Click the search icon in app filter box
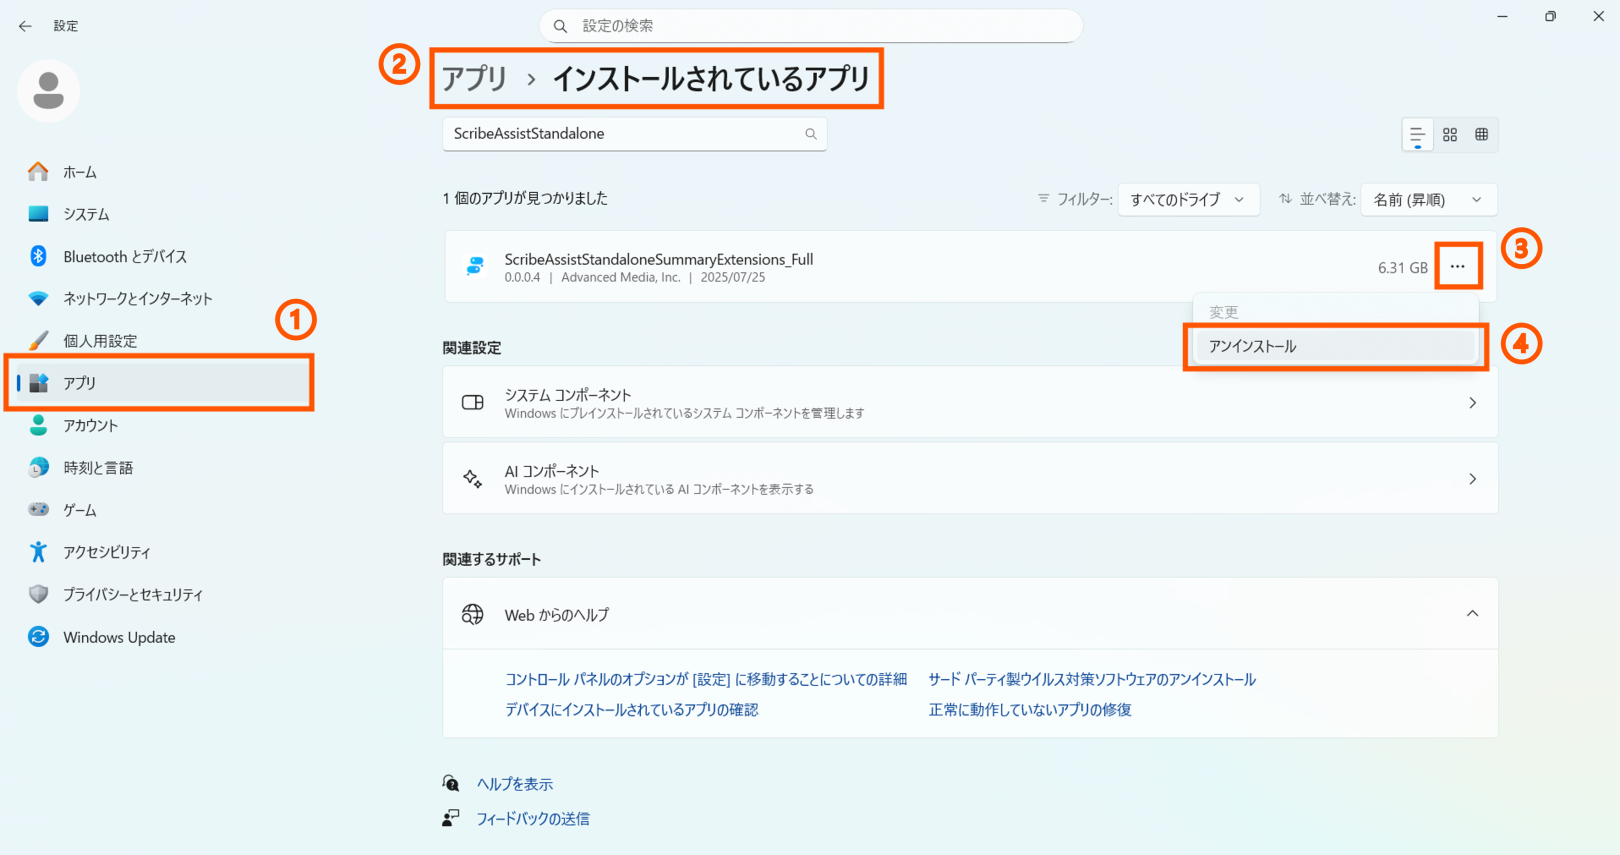 [x=811, y=134]
